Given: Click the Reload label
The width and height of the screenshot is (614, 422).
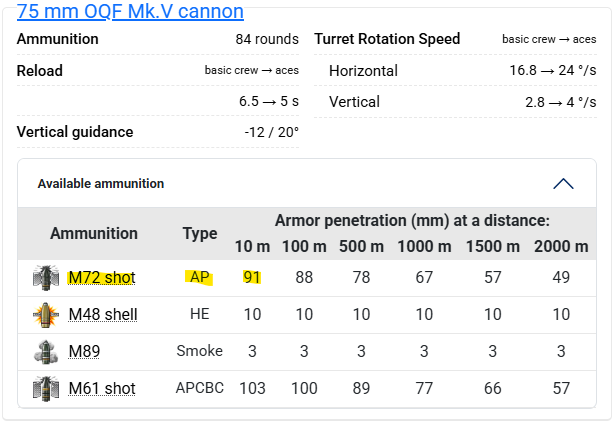Looking at the screenshot, I should pos(40,71).
